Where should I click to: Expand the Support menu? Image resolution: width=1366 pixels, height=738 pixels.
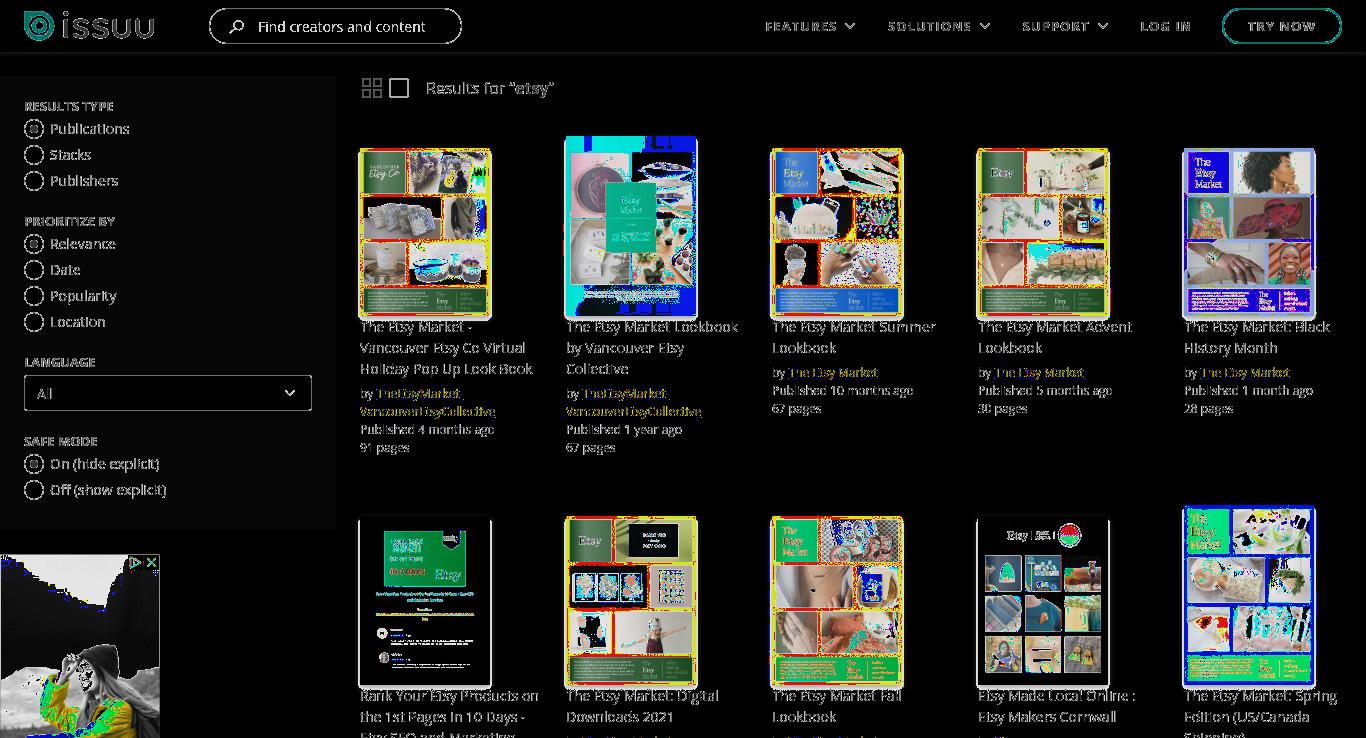[x=1065, y=26]
